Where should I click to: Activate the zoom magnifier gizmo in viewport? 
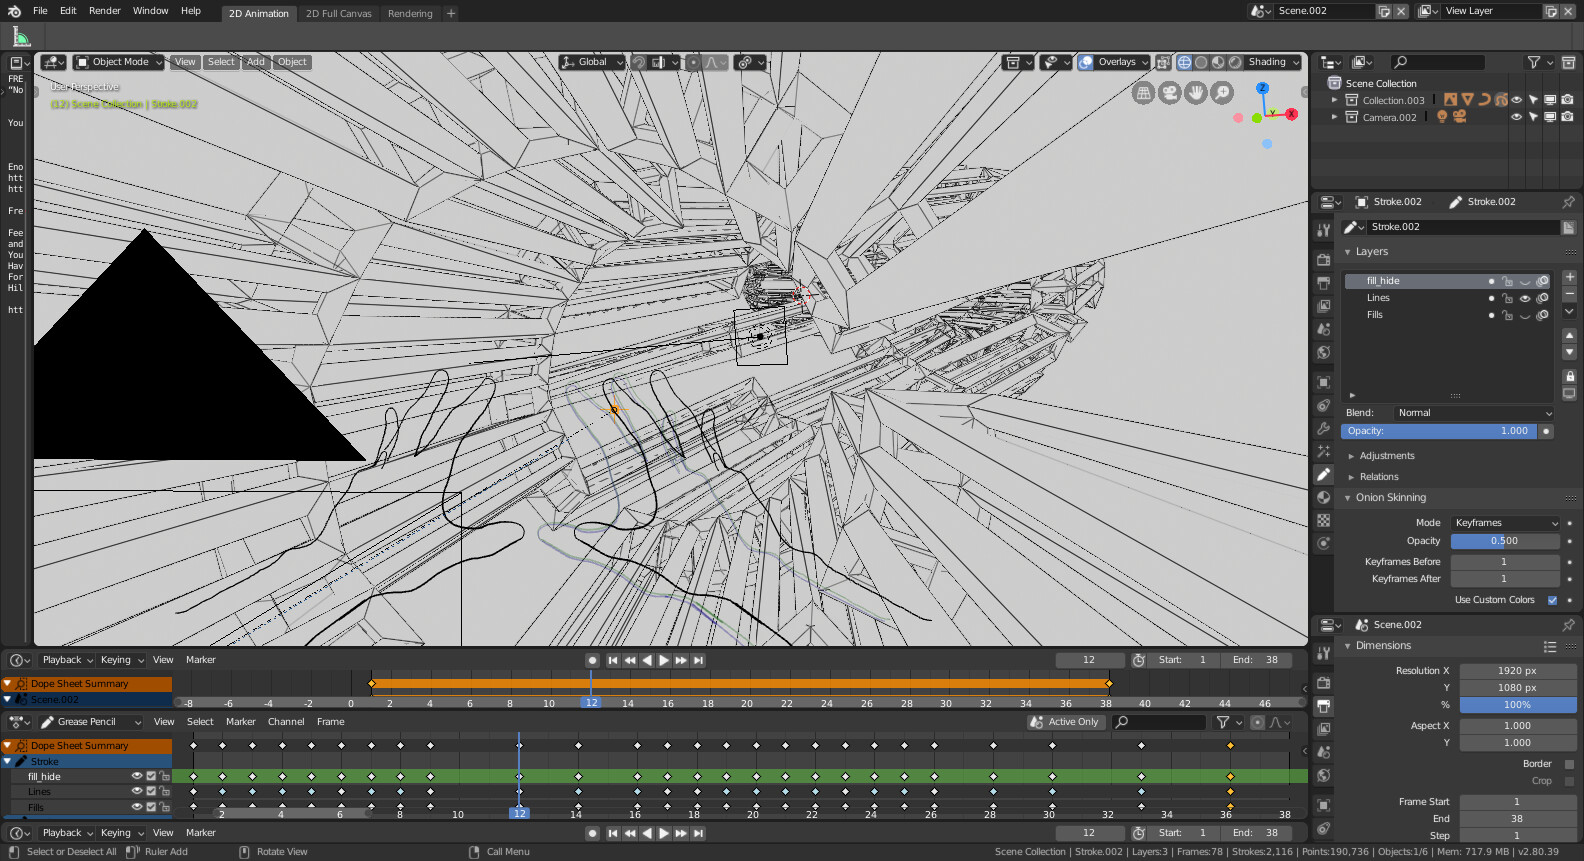click(1222, 93)
